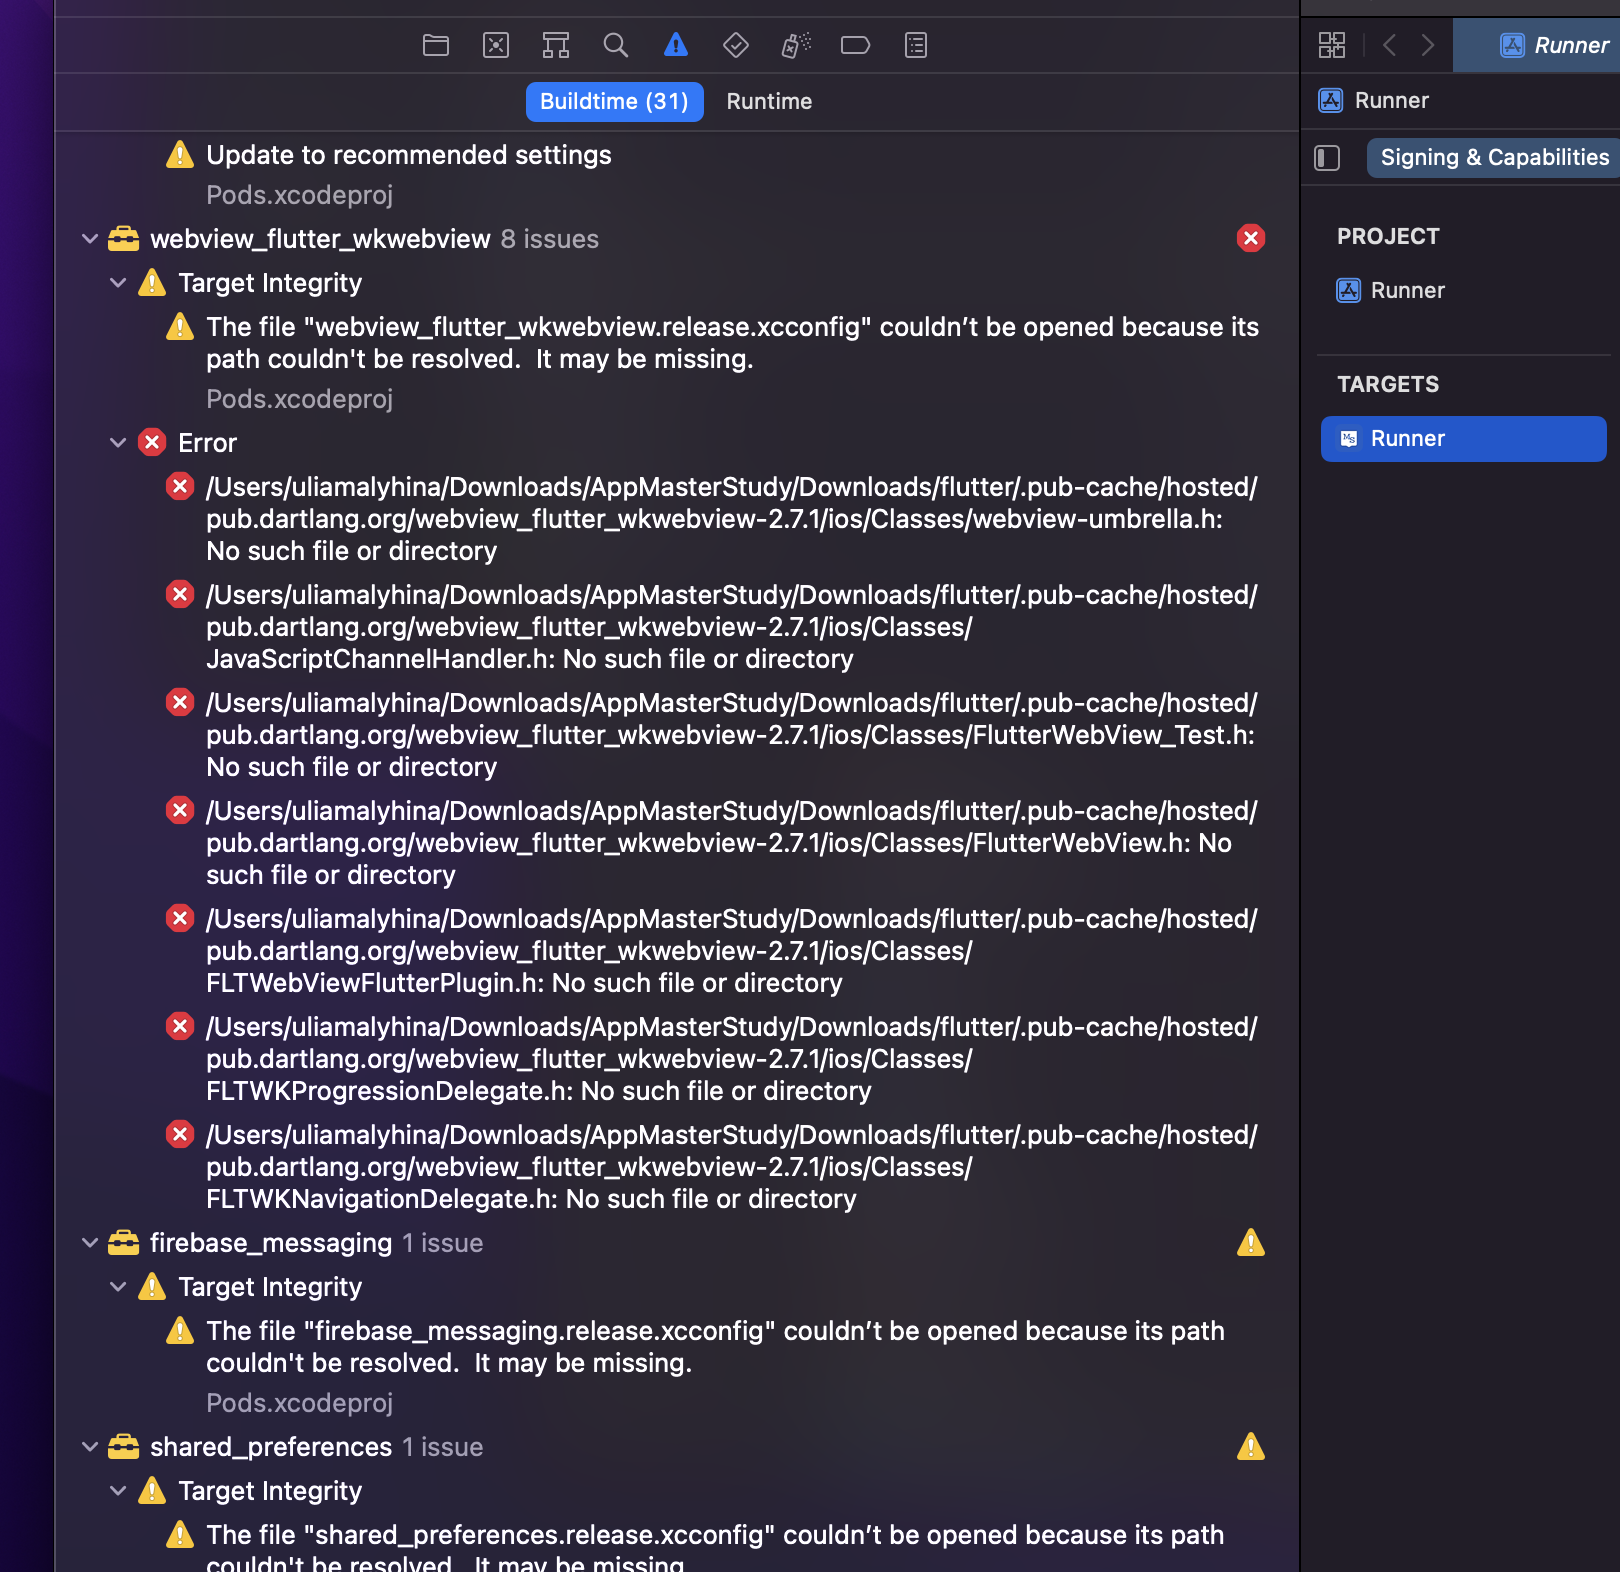Click warning icon for firebase_messaging.release.xcconfig message
The width and height of the screenshot is (1620, 1572).
click(x=180, y=1330)
